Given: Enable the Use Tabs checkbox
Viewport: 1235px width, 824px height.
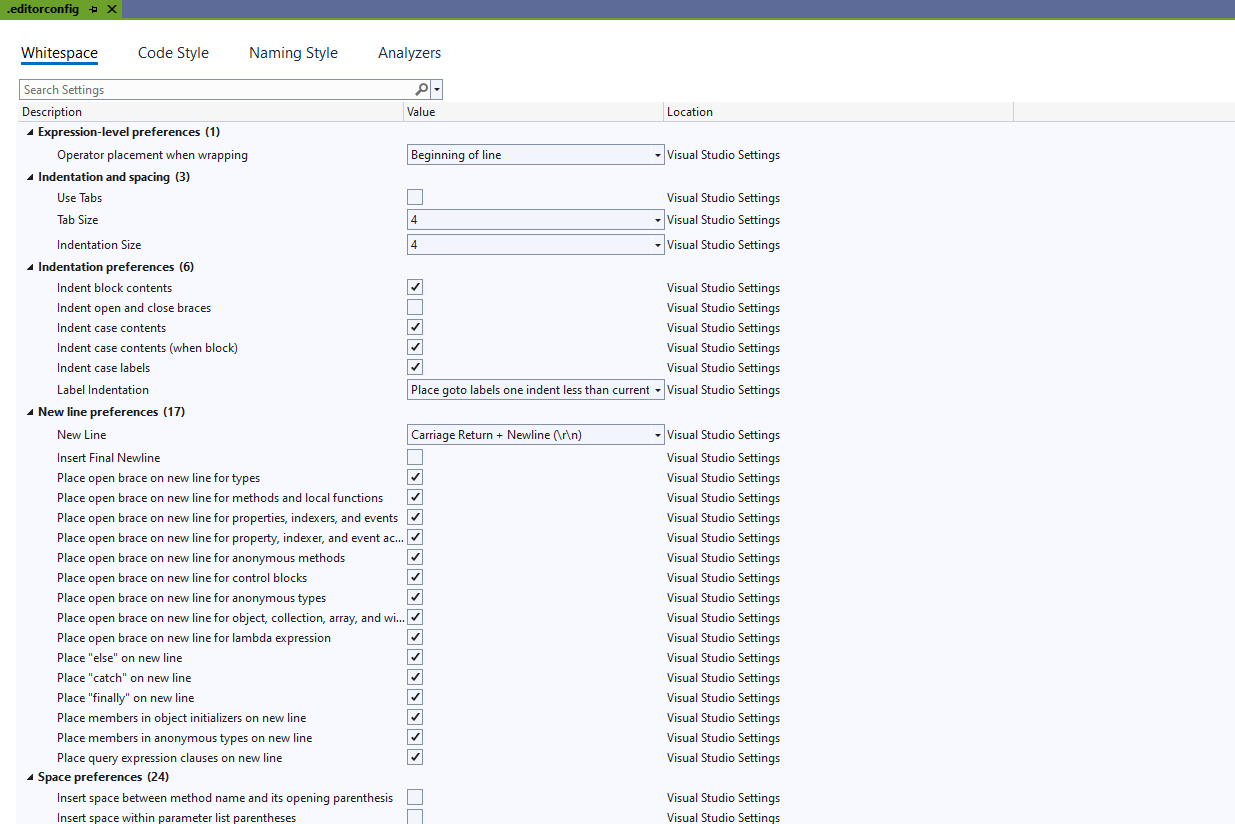Looking at the screenshot, I should click(415, 198).
